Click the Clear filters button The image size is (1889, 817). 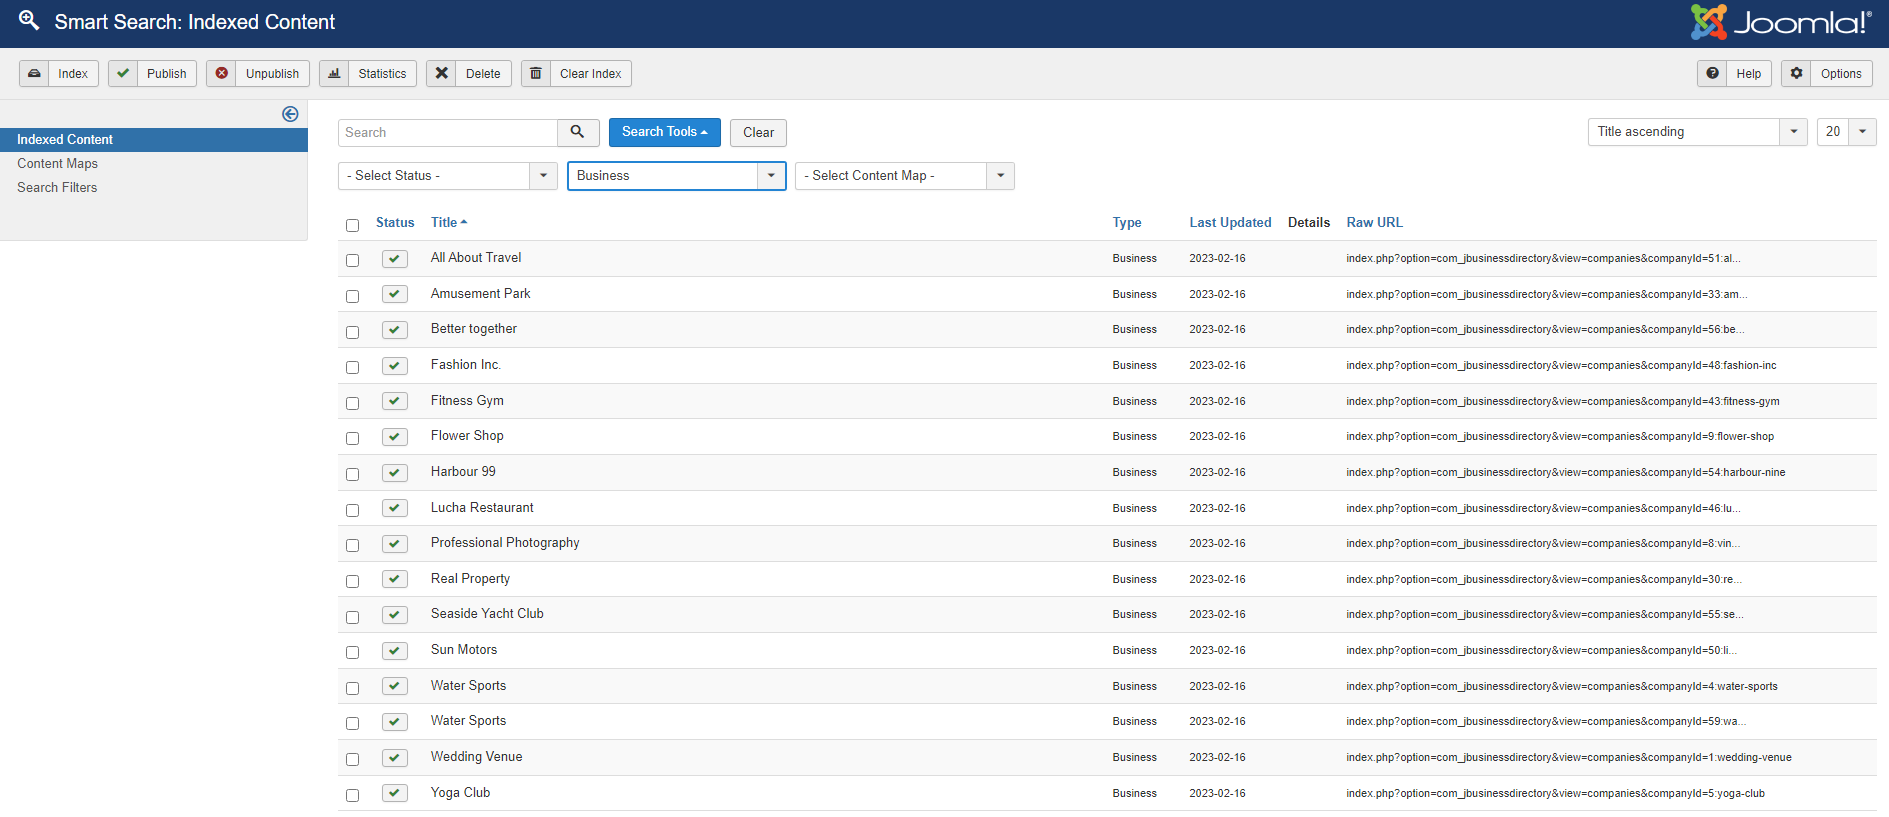pos(758,133)
